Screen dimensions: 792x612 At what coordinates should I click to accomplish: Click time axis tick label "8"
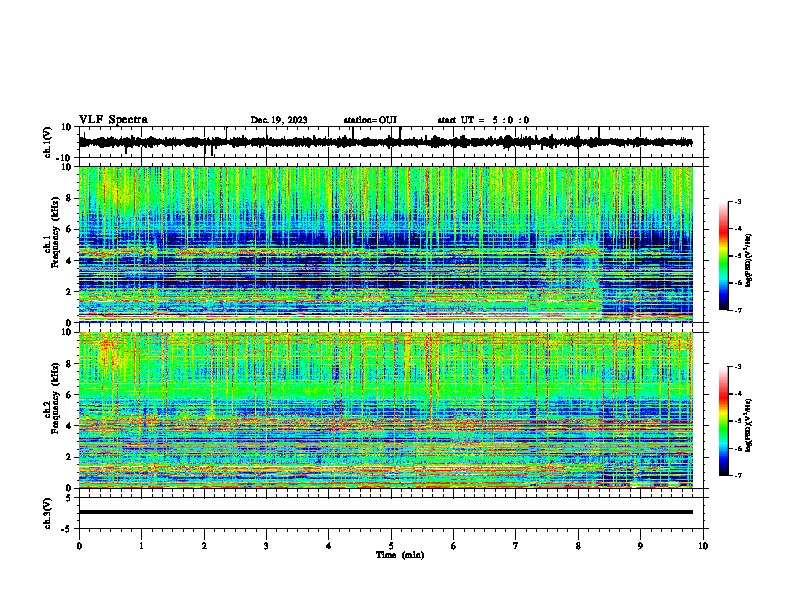click(x=578, y=546)
